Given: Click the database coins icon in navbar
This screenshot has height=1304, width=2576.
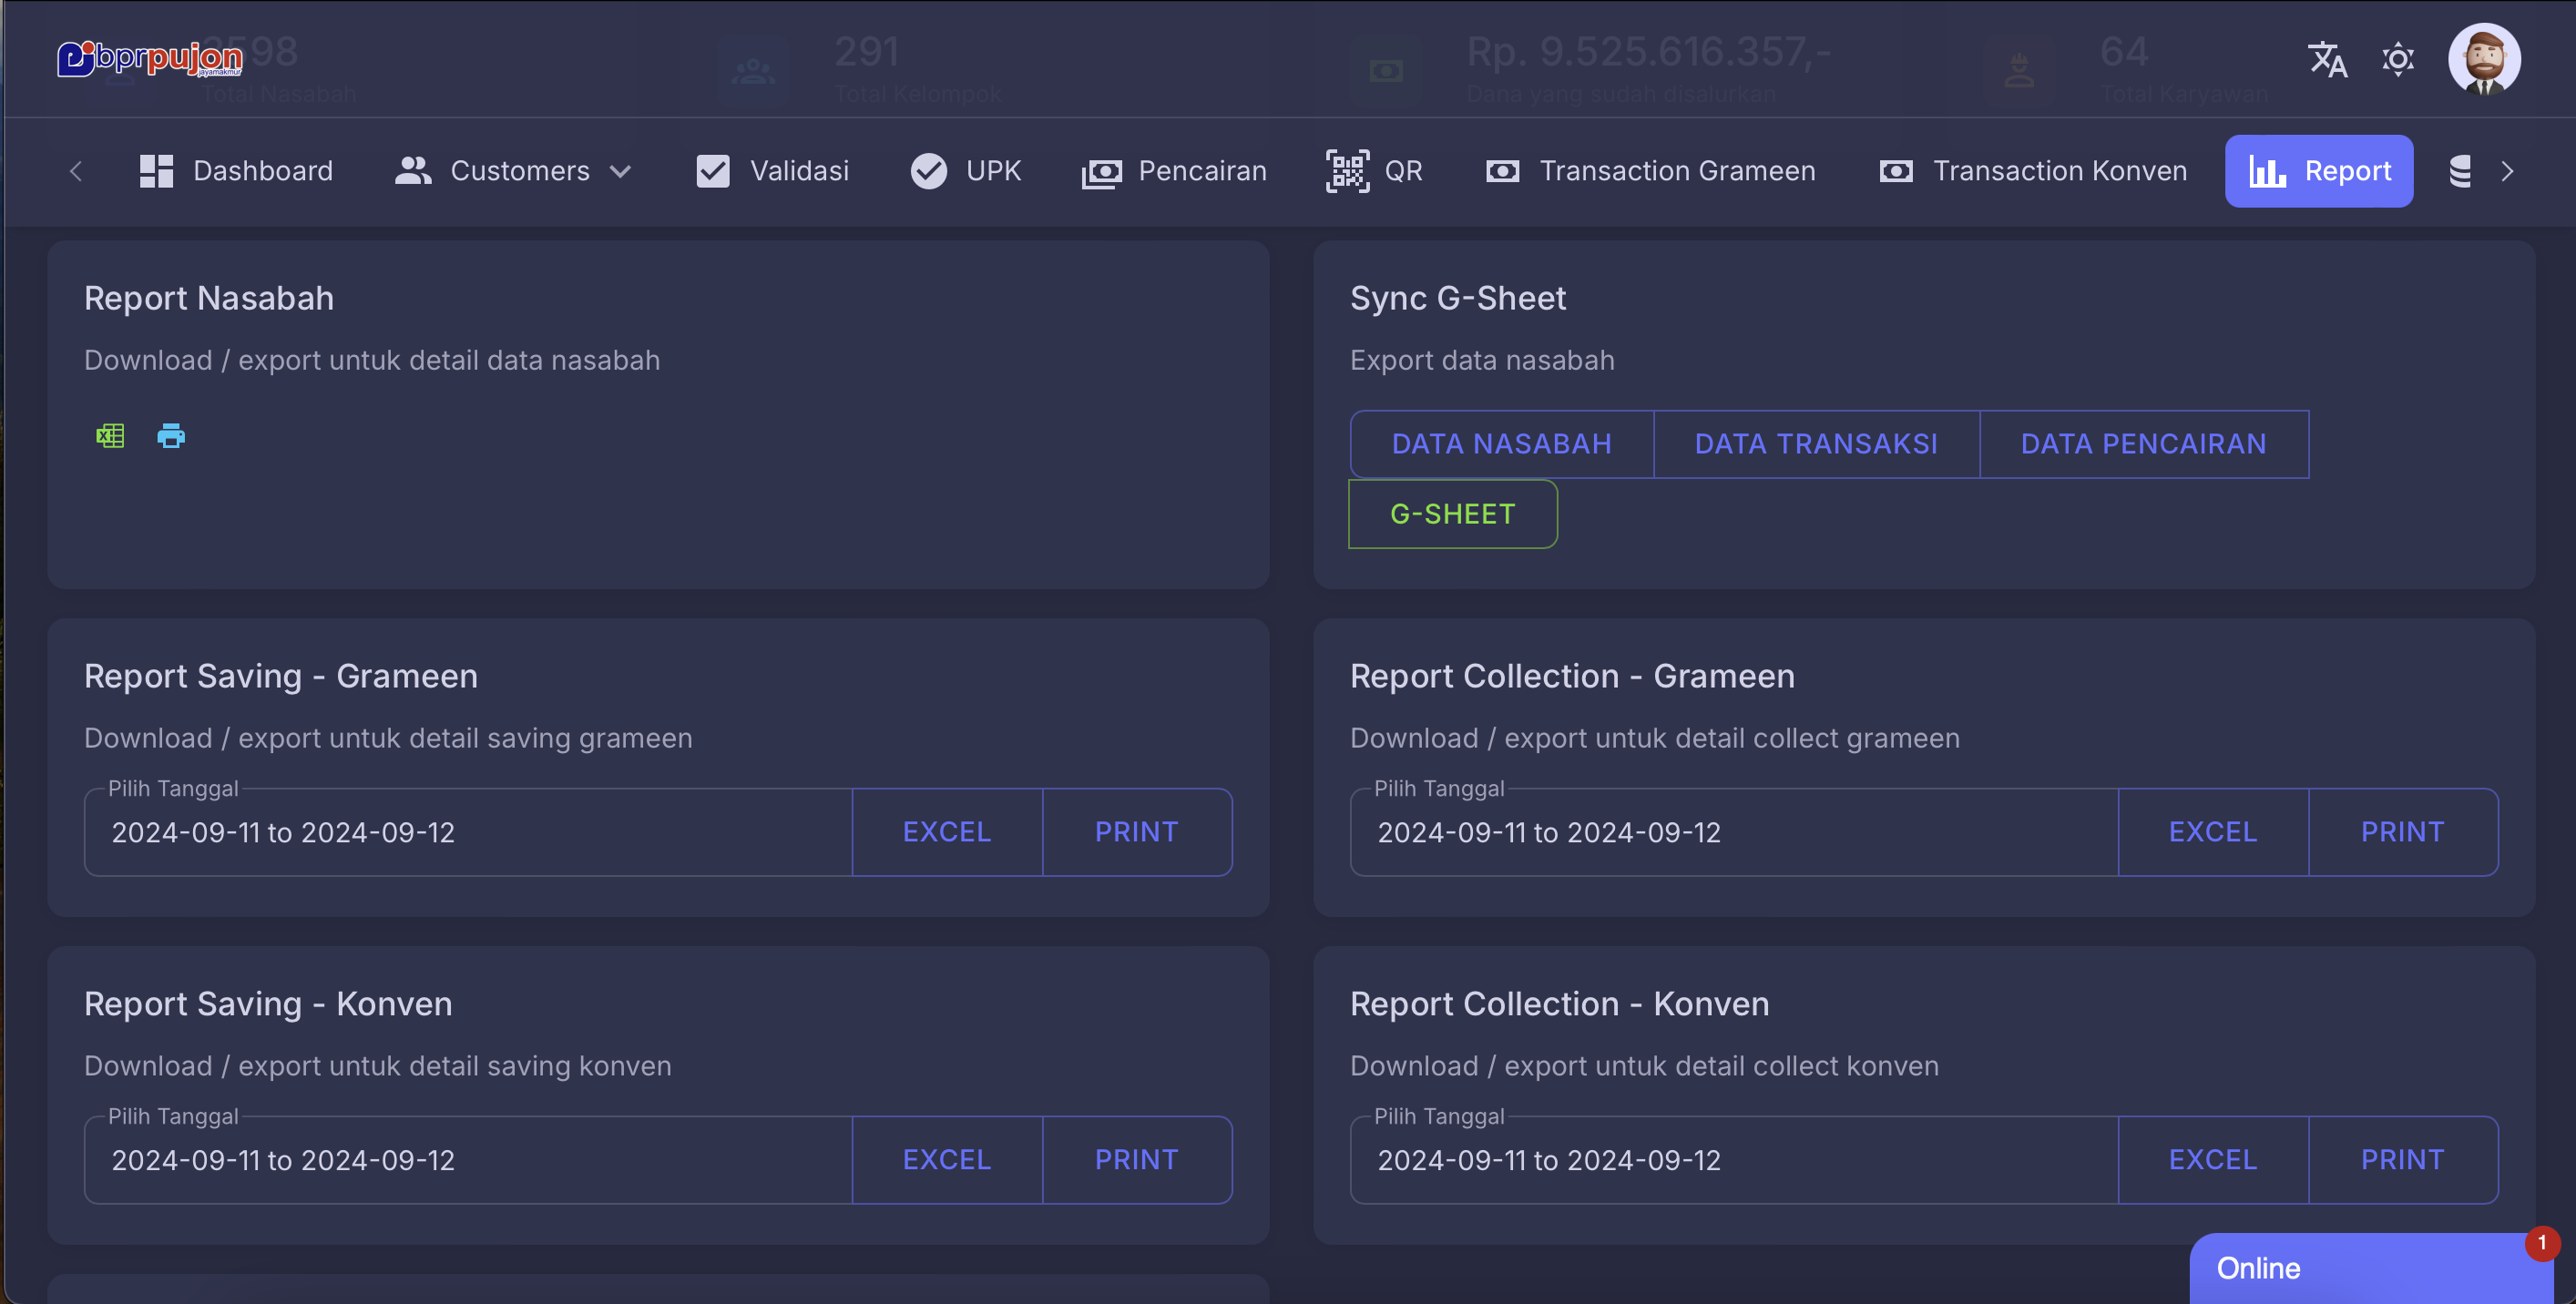Looking at the screenshot, I should point(2460,171).
